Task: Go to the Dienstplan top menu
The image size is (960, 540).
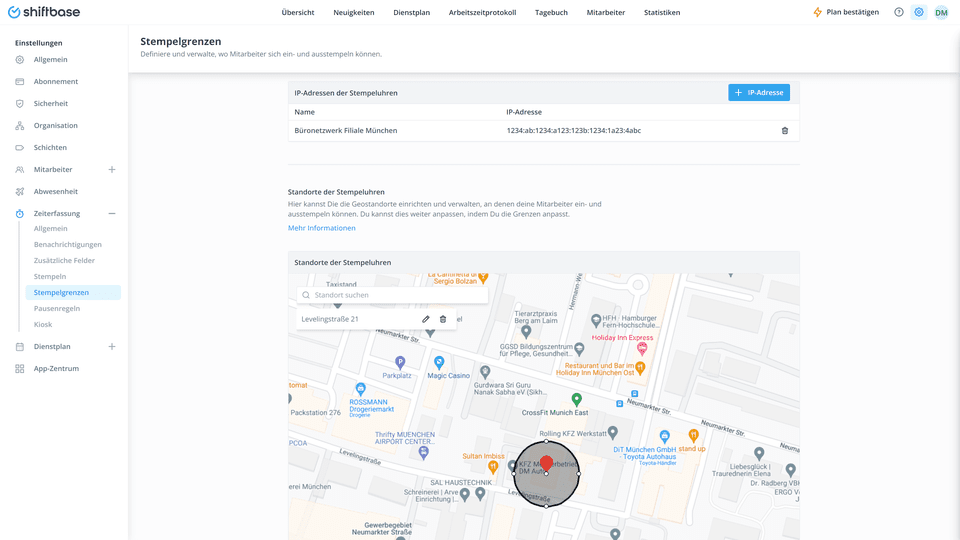Action: coord(411,12)
